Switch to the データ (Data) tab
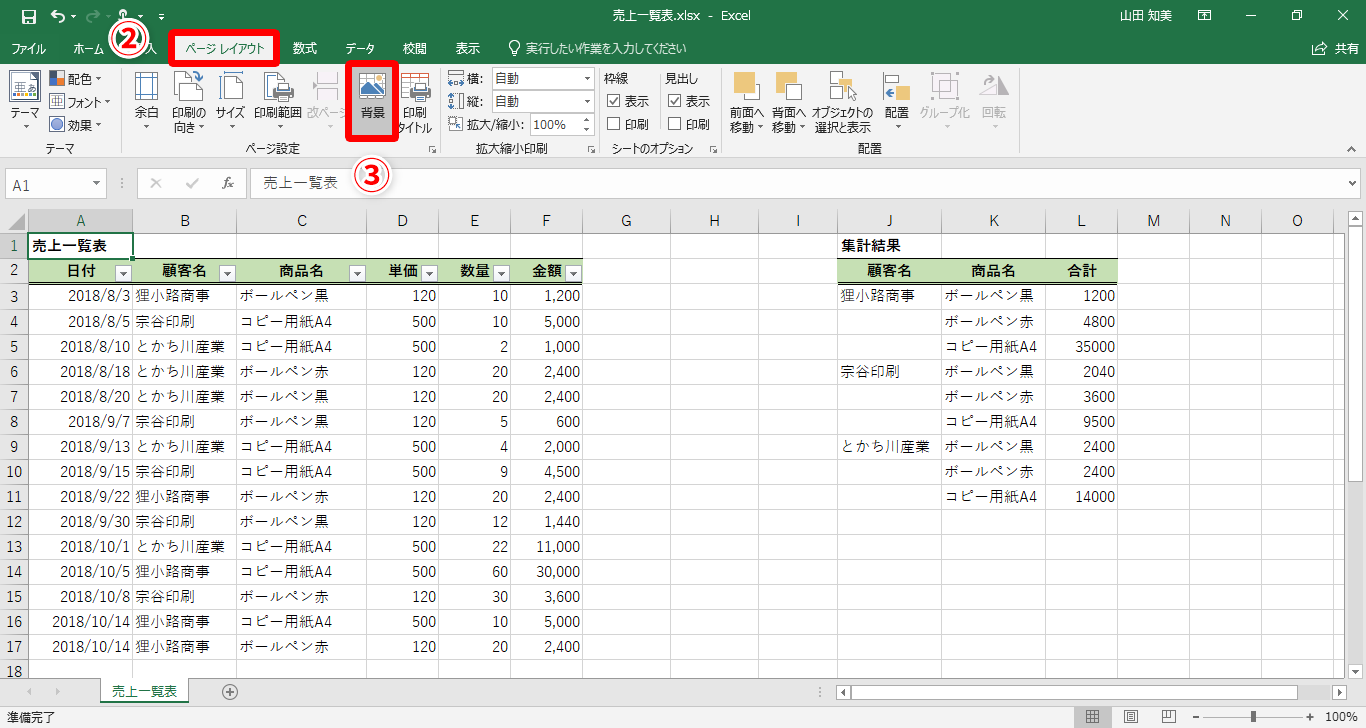This screenshot has width=1366, height=728. [x=360, y=48]
